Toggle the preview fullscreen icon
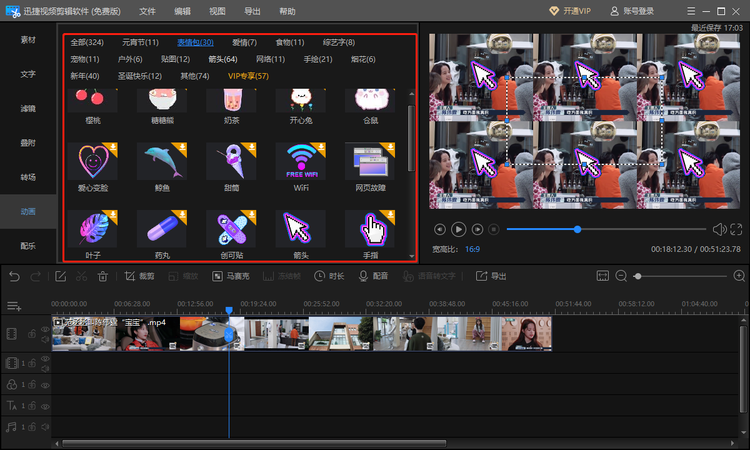 click(736, 230)
